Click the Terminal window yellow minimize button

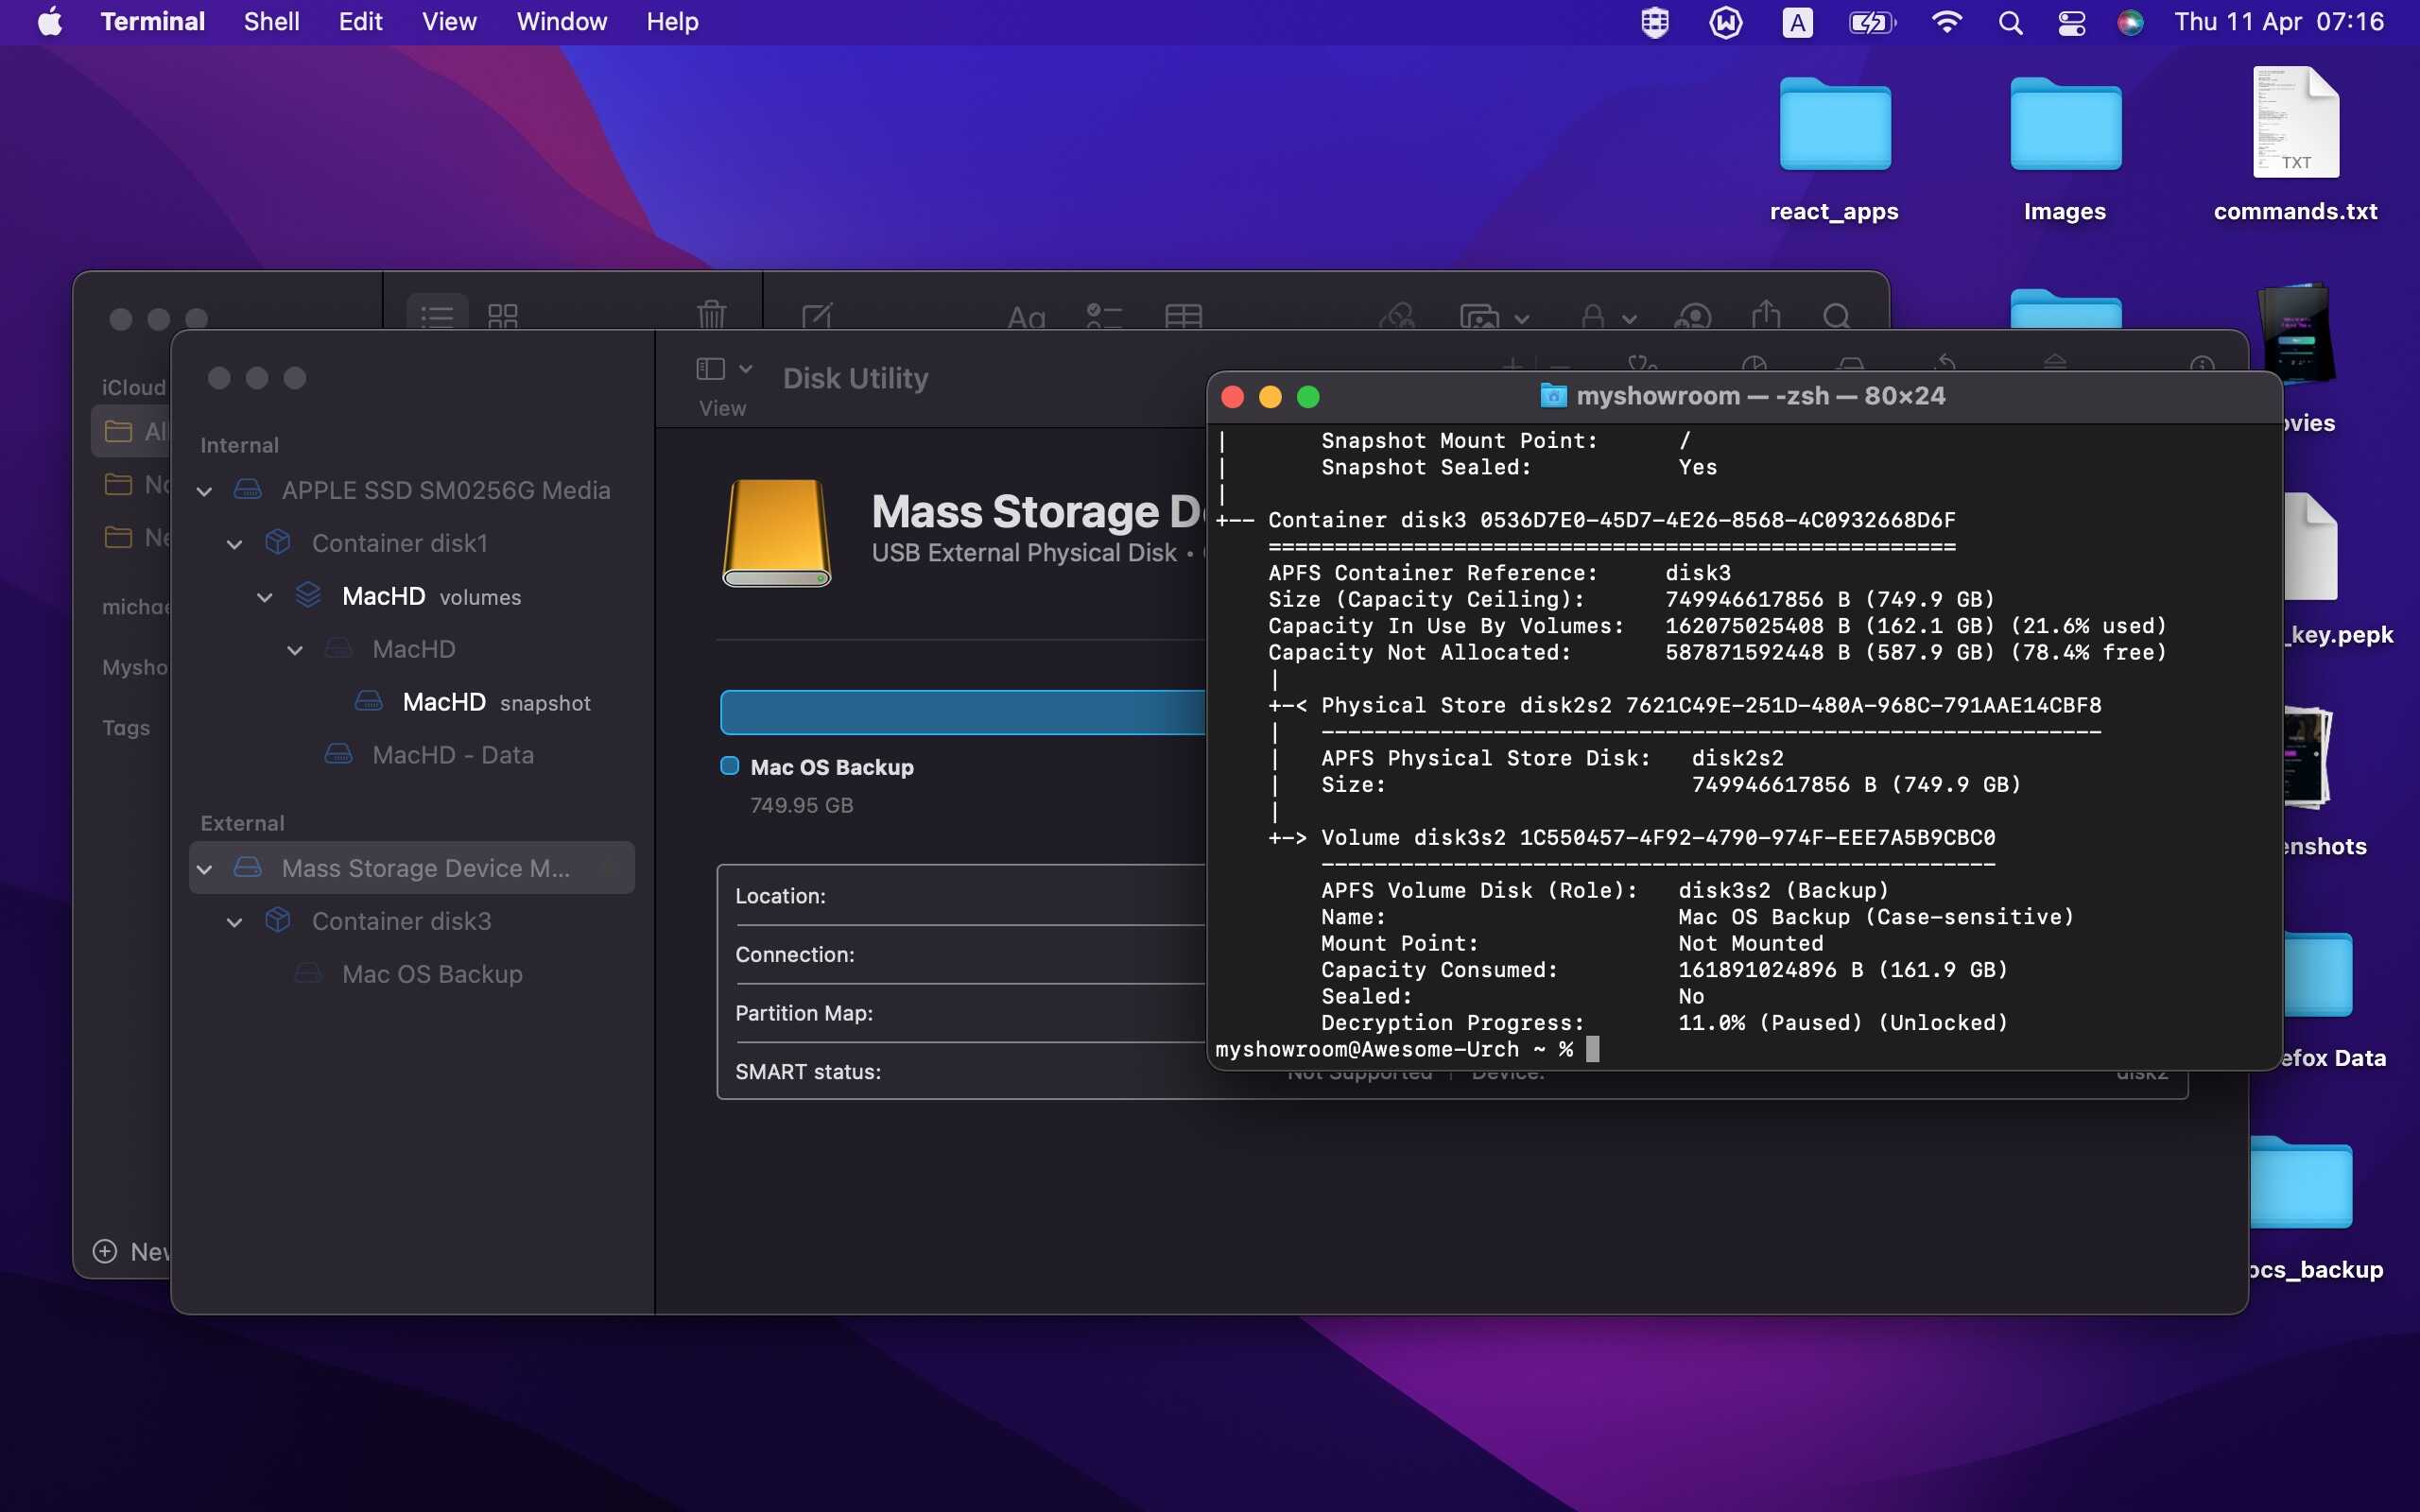(1270, 397)
